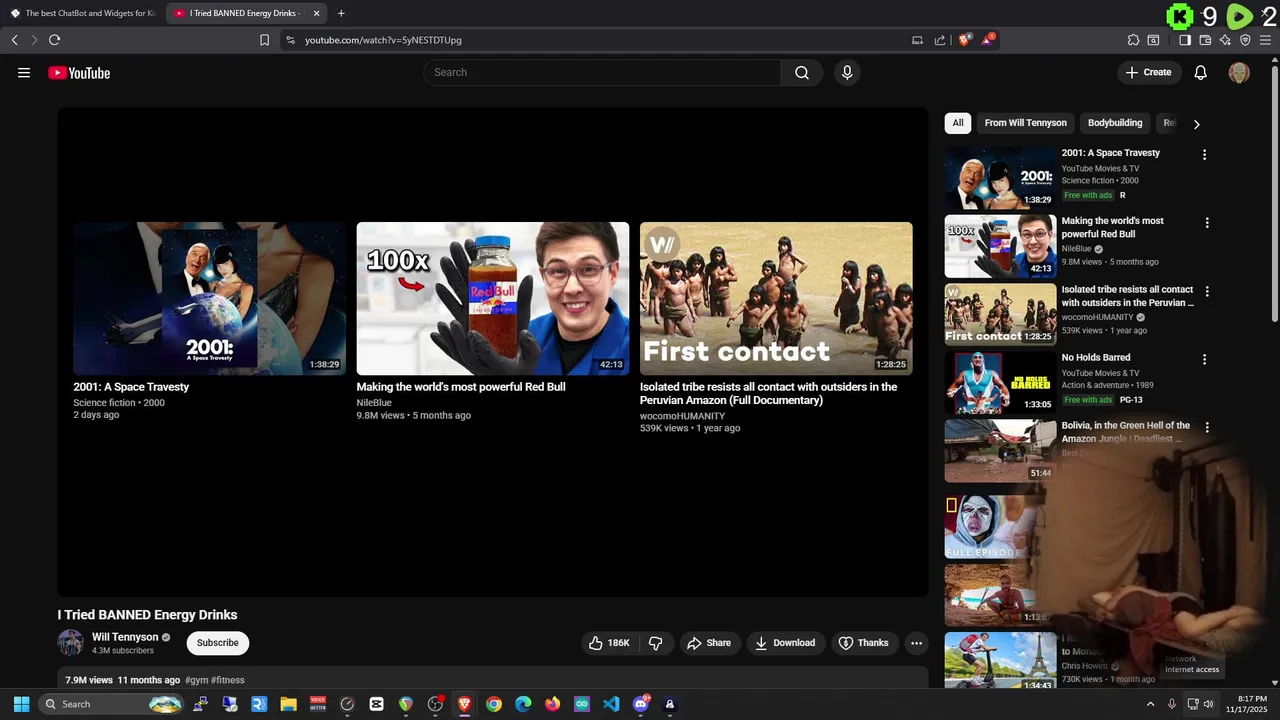Like the video with thumbs up
This screenshot has width=1280, height=720.
click(609, 643)
